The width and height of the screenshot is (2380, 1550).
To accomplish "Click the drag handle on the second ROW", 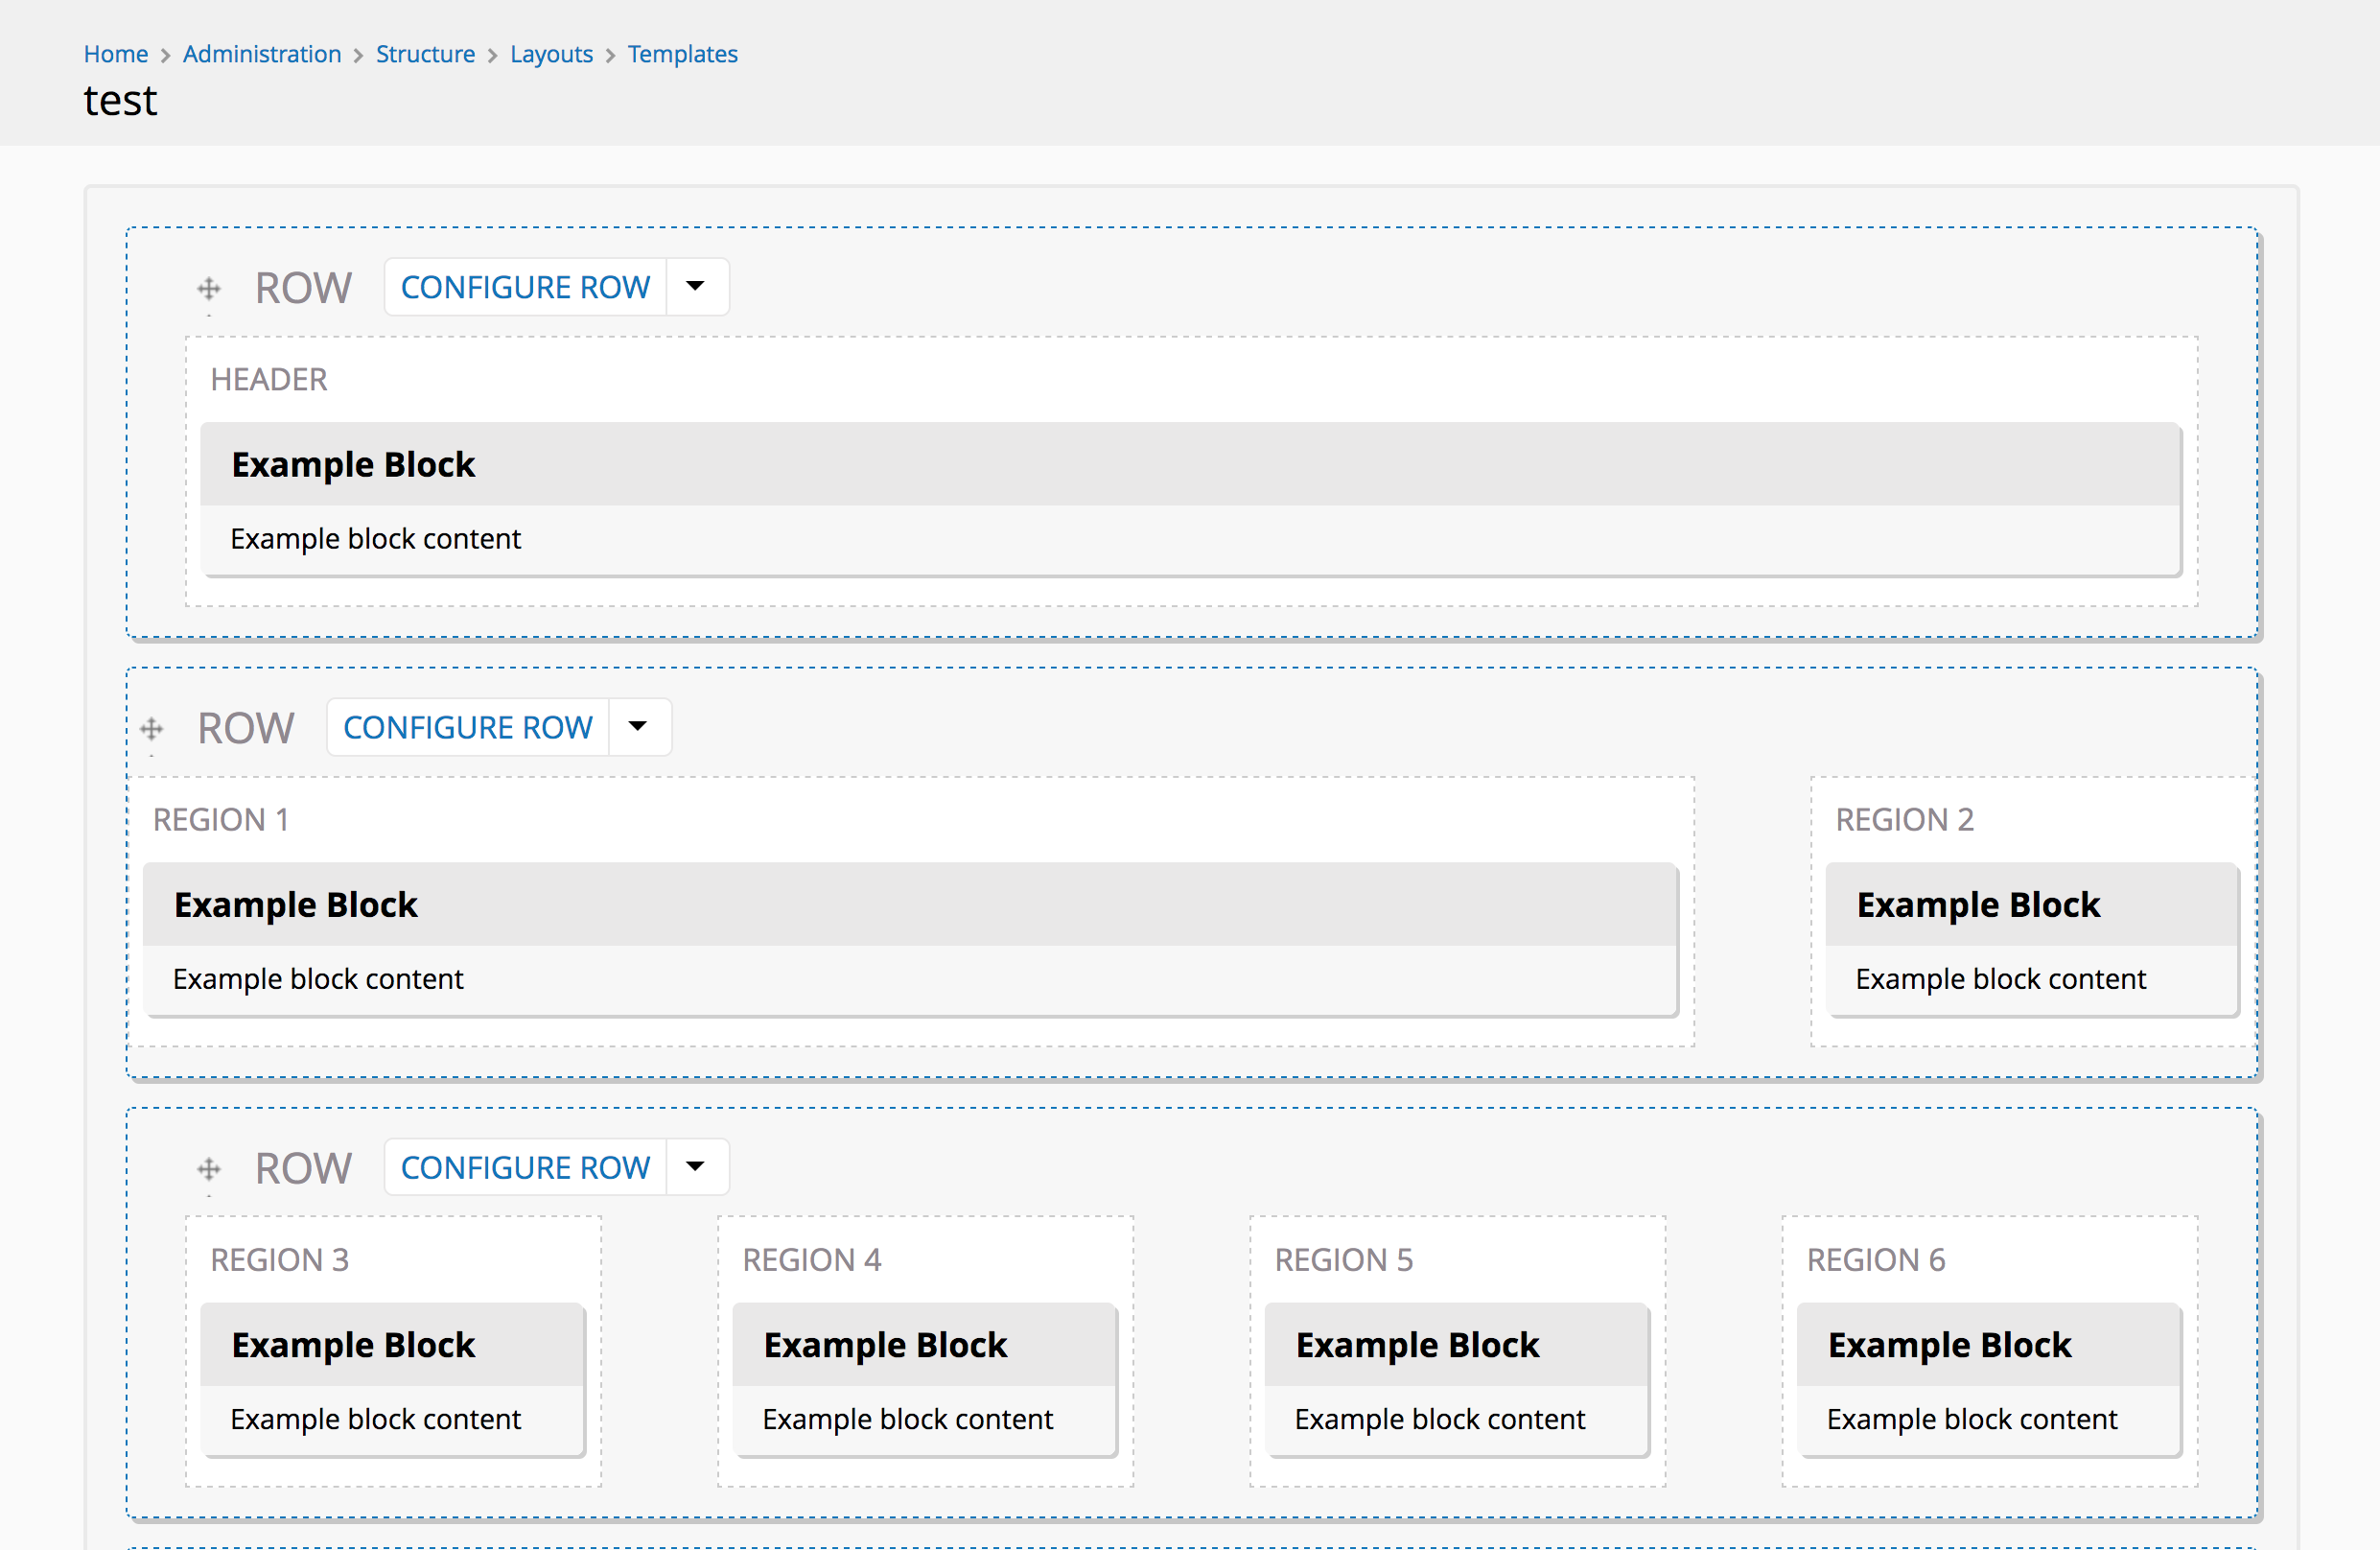I will [x=151, y=727].
